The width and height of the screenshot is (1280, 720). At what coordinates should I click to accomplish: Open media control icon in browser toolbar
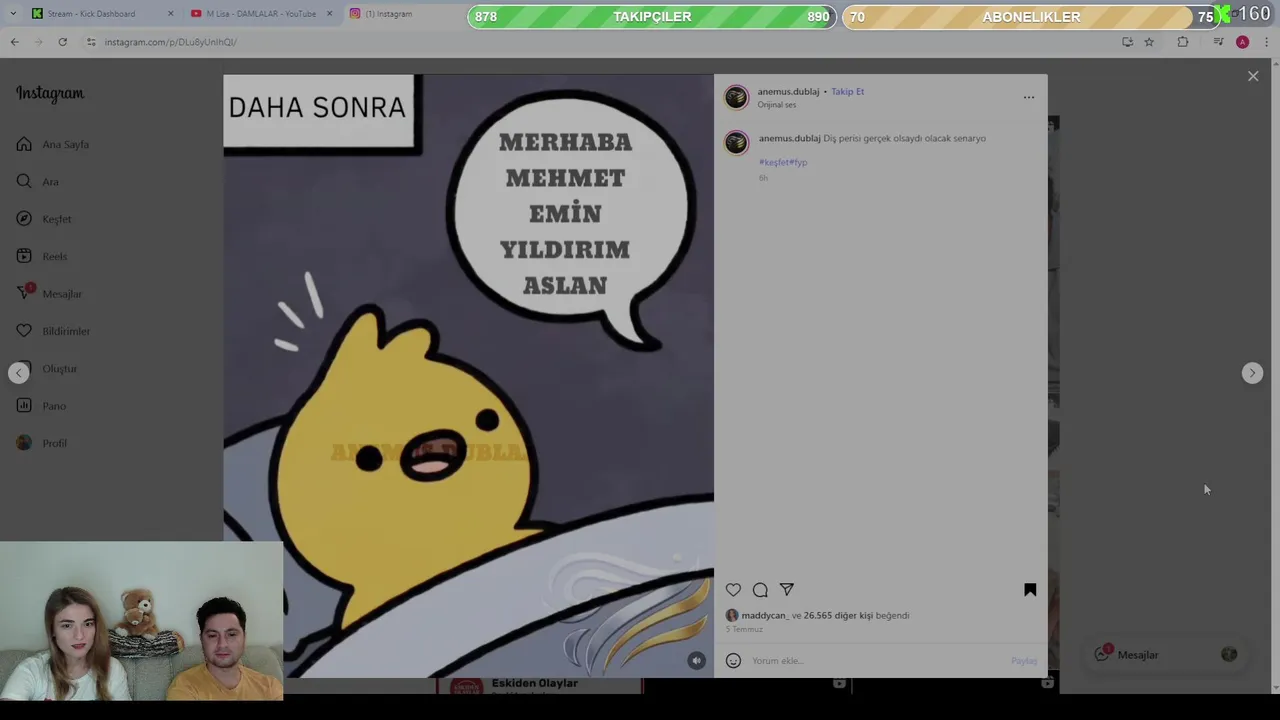coord(1218,42)
